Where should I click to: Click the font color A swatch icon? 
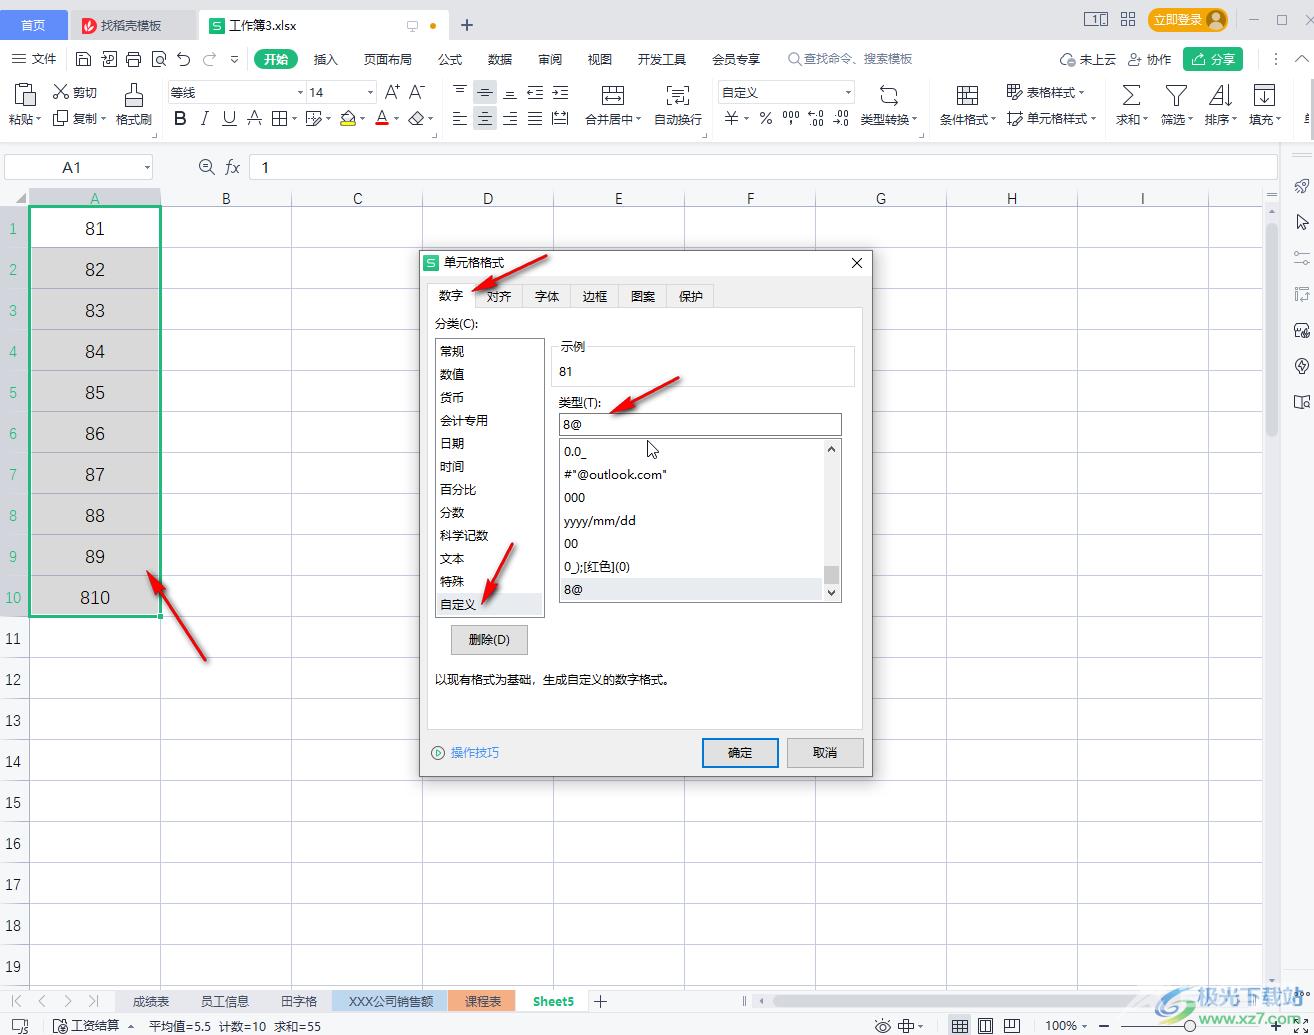[382, 119]
